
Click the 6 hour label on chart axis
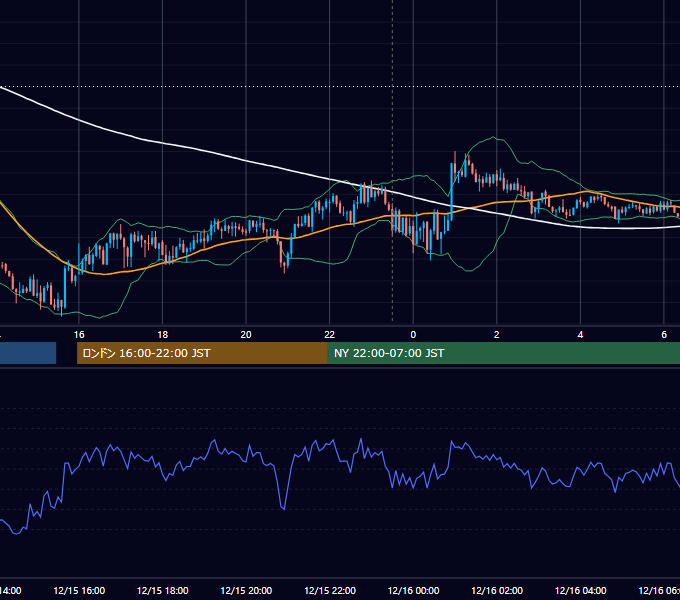coord(664,335)
